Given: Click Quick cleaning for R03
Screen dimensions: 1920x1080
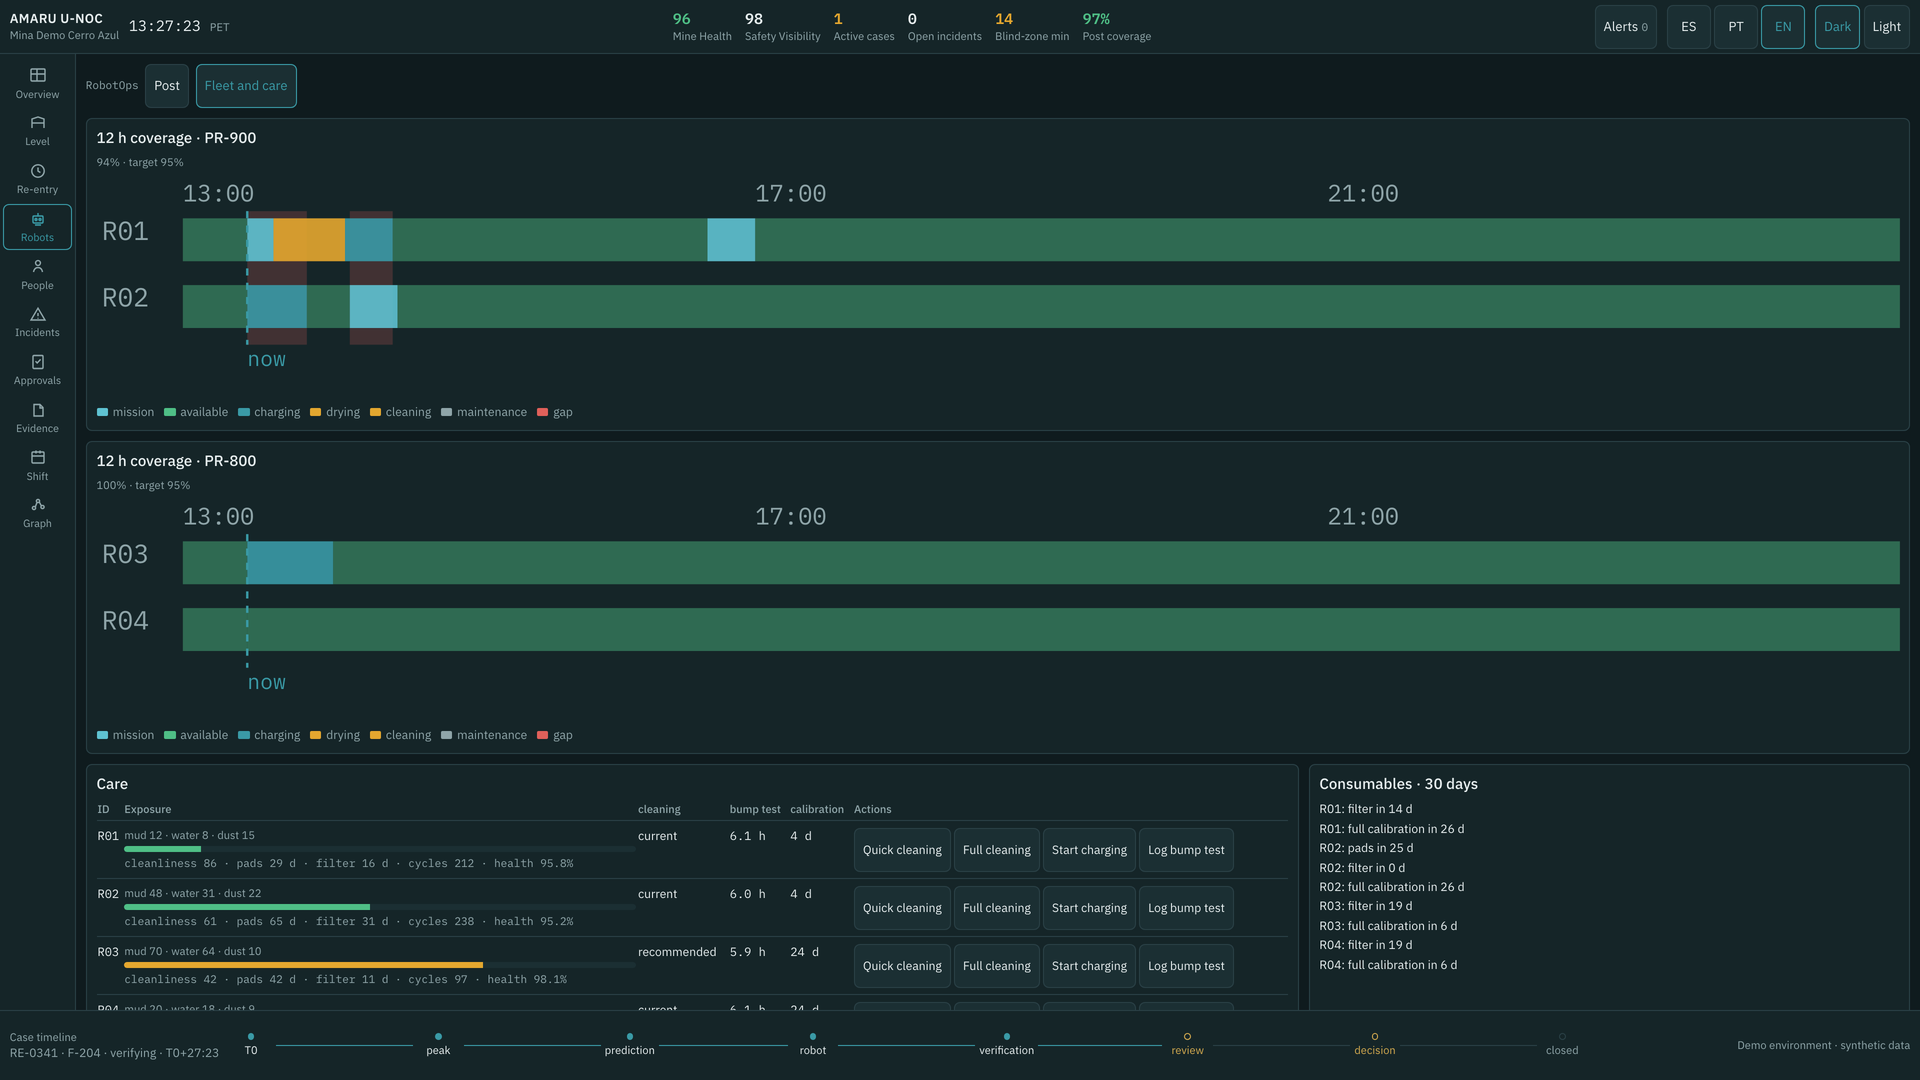Looking at the screenshot, I should (902, 966).
